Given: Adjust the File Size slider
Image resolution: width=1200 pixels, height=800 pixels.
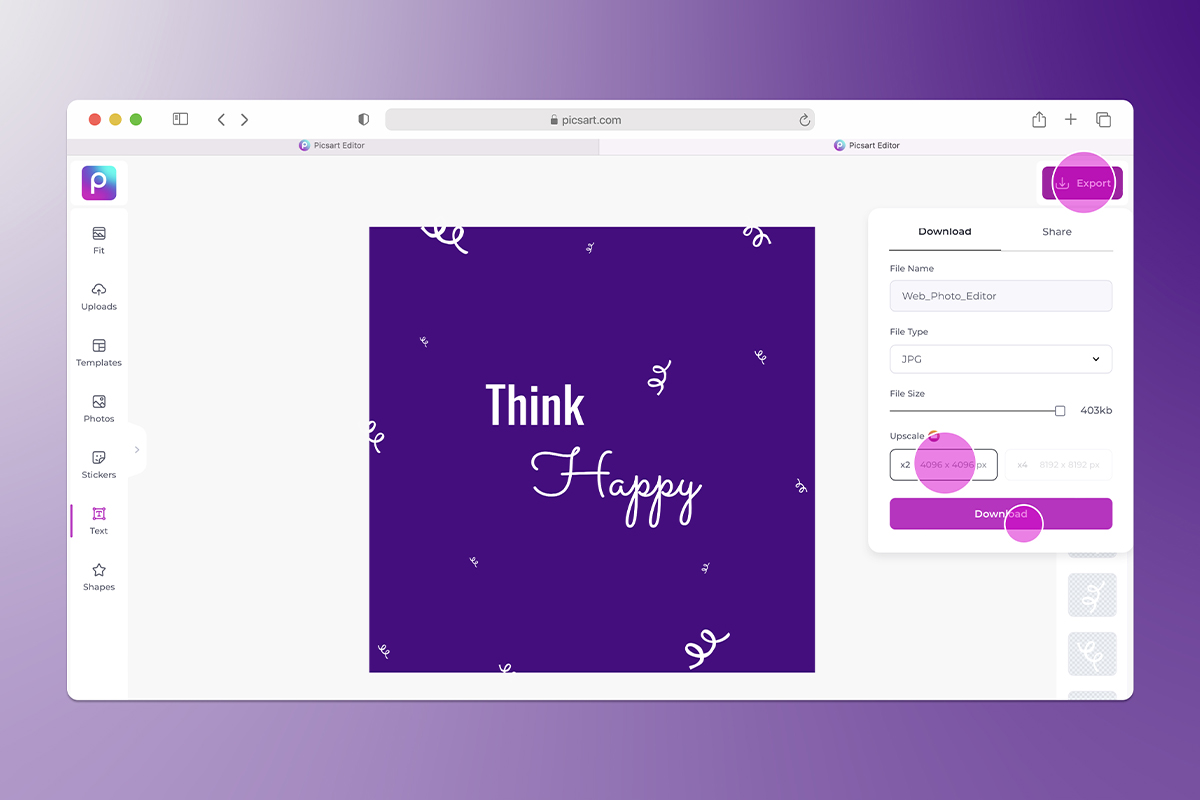Looking at the screenshot, I should pyautogui.click(x=1060, y=409).
